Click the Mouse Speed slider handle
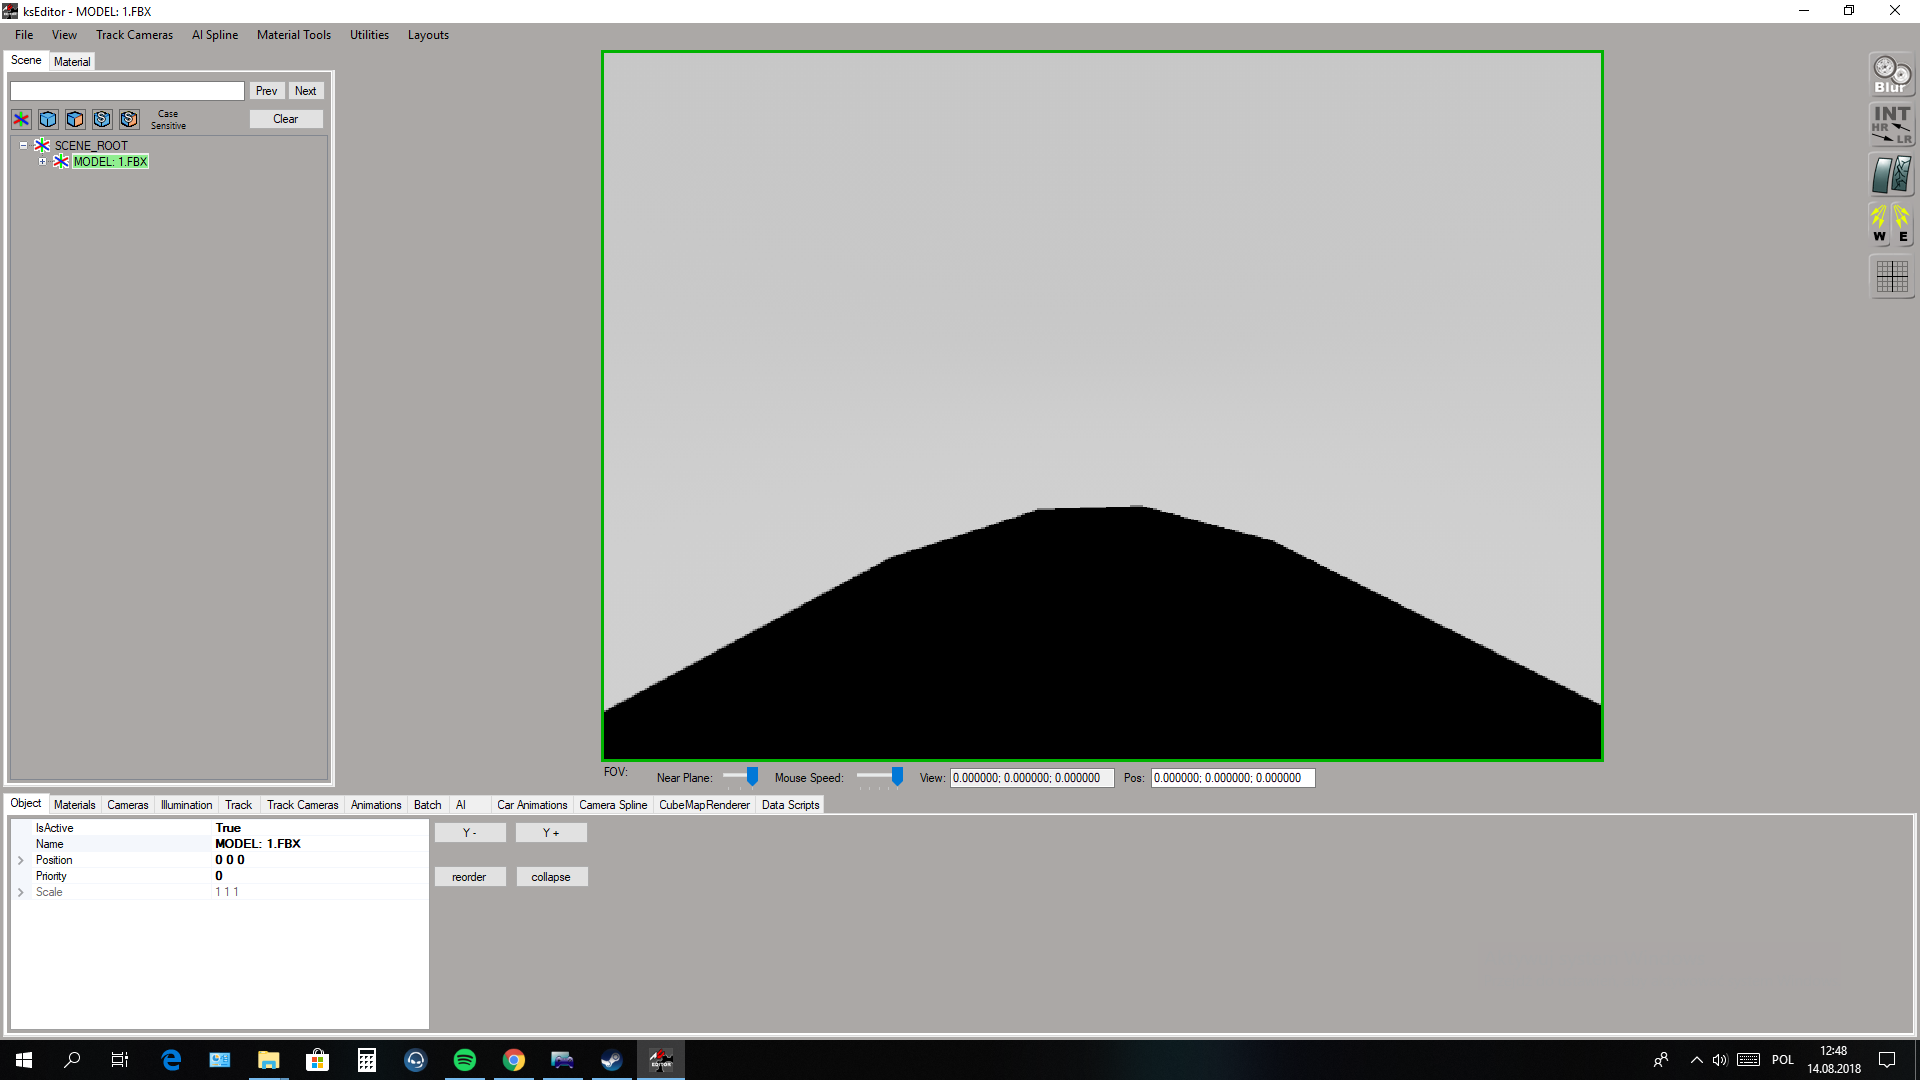 click(x=897, y=777)
